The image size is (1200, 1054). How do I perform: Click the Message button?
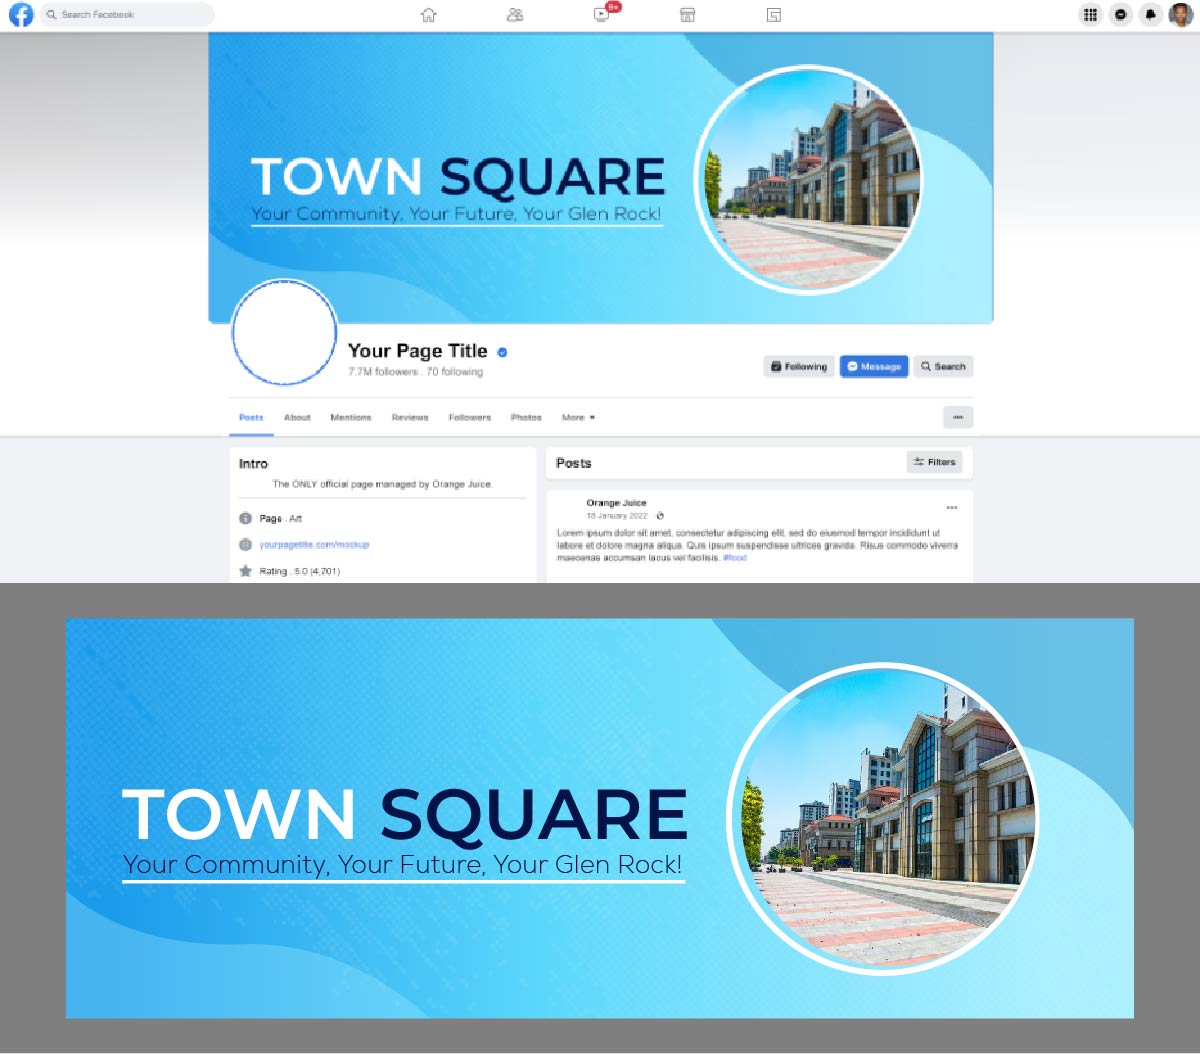(x=874, y=366)
